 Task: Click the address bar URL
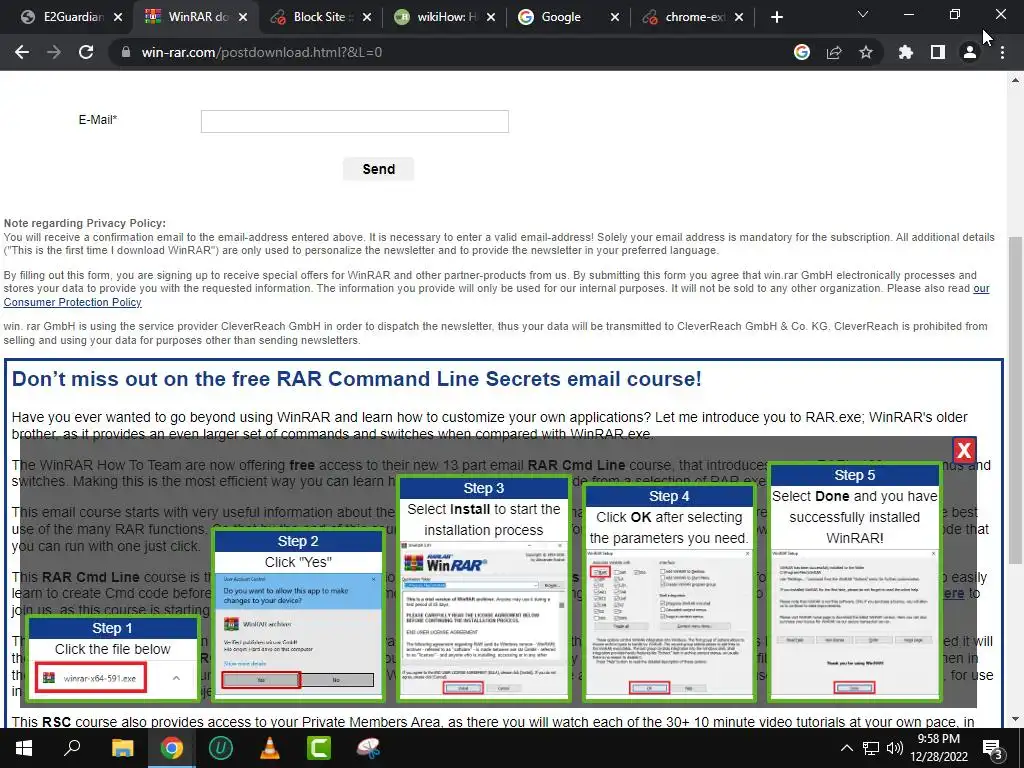[x=262, y=52]
